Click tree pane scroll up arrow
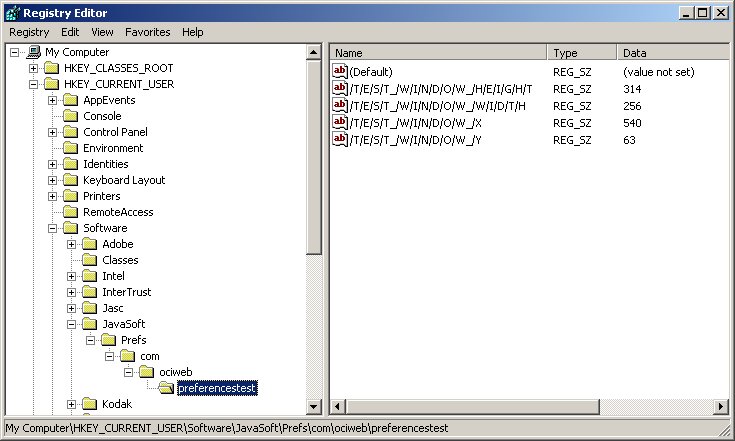Screen dimensions: 735x441 pyautogui.click(x=314, y=52)
